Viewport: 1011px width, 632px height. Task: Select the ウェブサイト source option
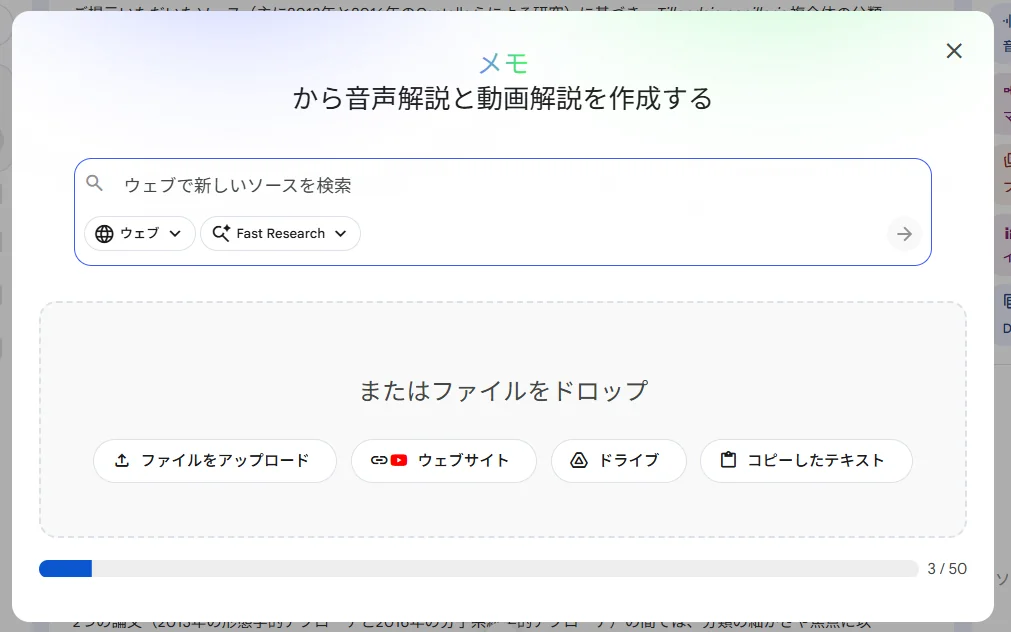click(x=443, y=460)
